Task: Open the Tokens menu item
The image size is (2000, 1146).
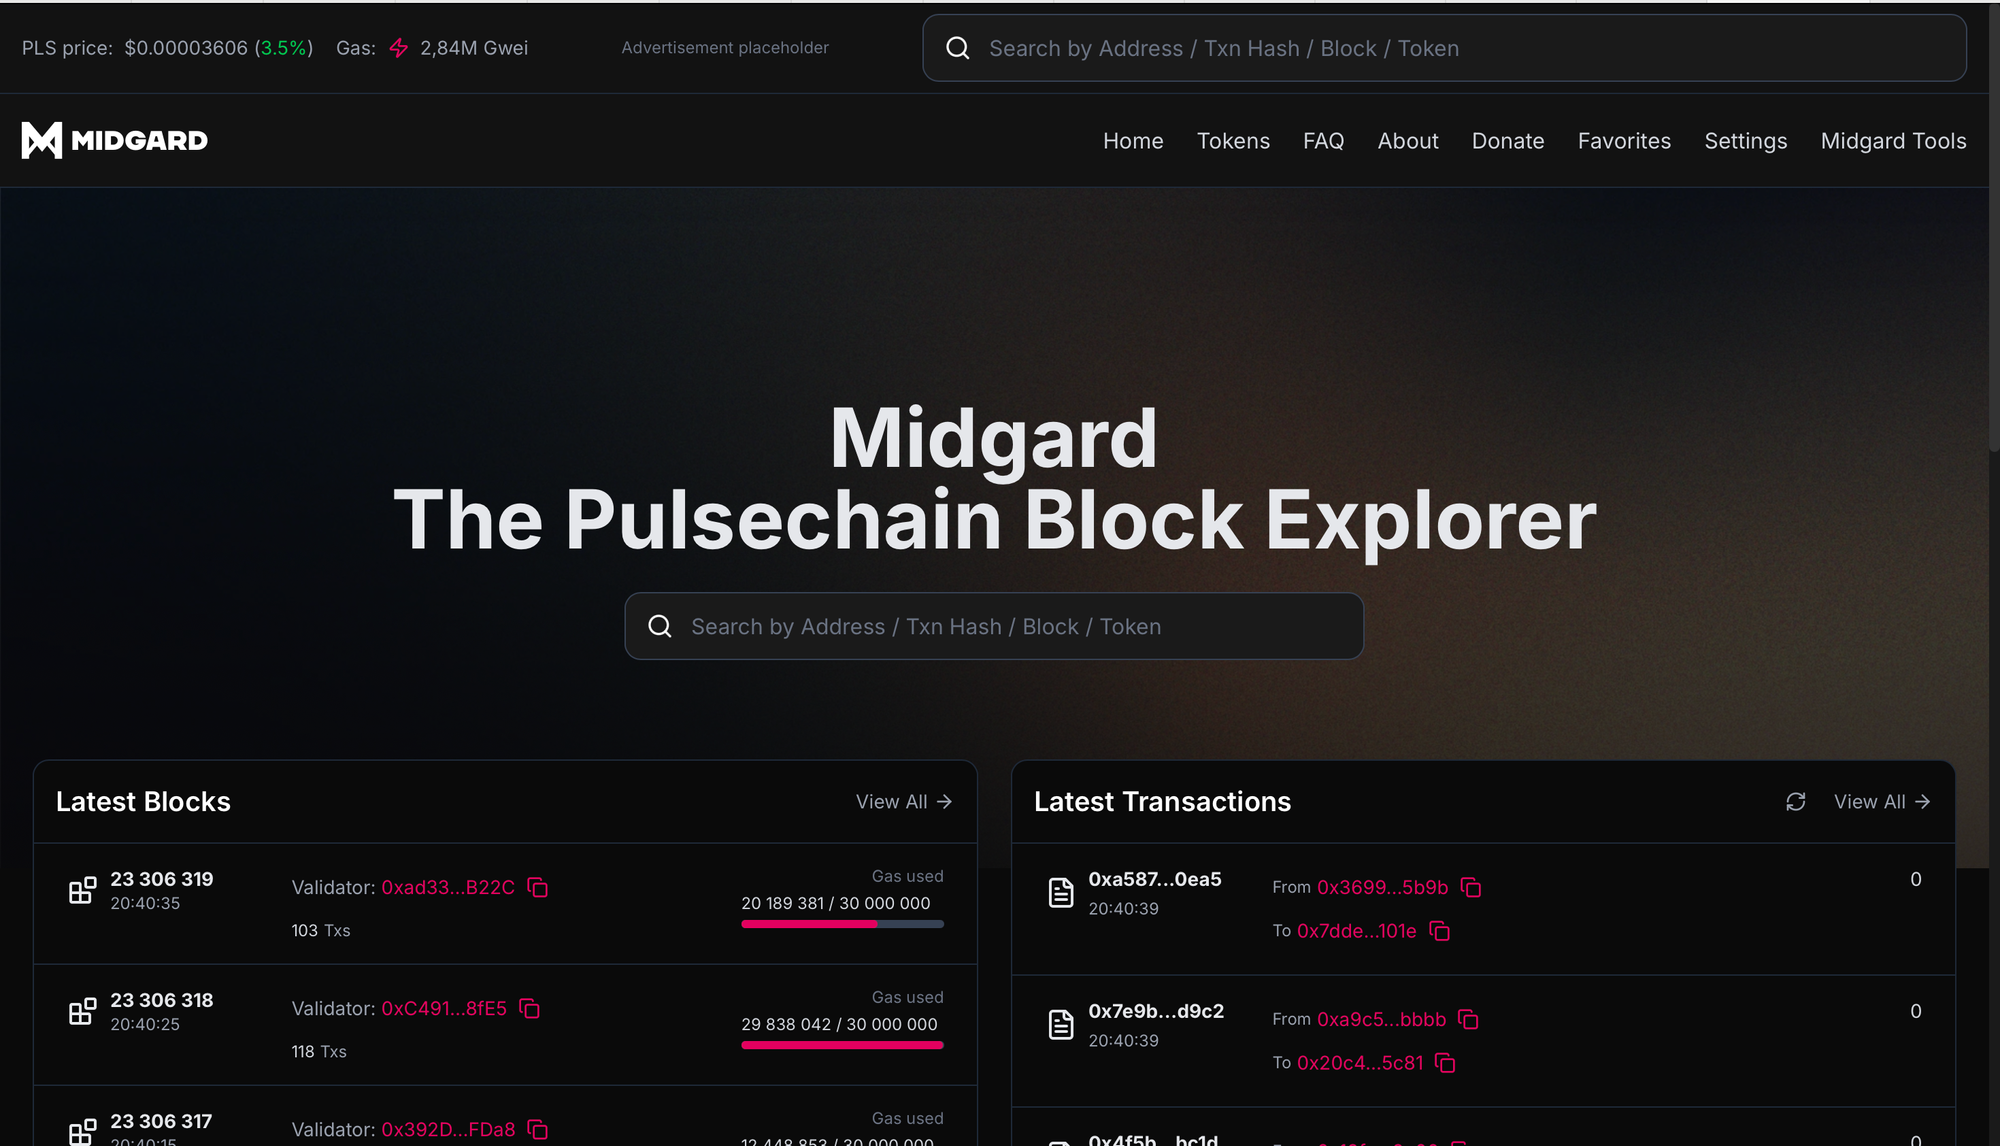Action: [x=1233, y=141]
